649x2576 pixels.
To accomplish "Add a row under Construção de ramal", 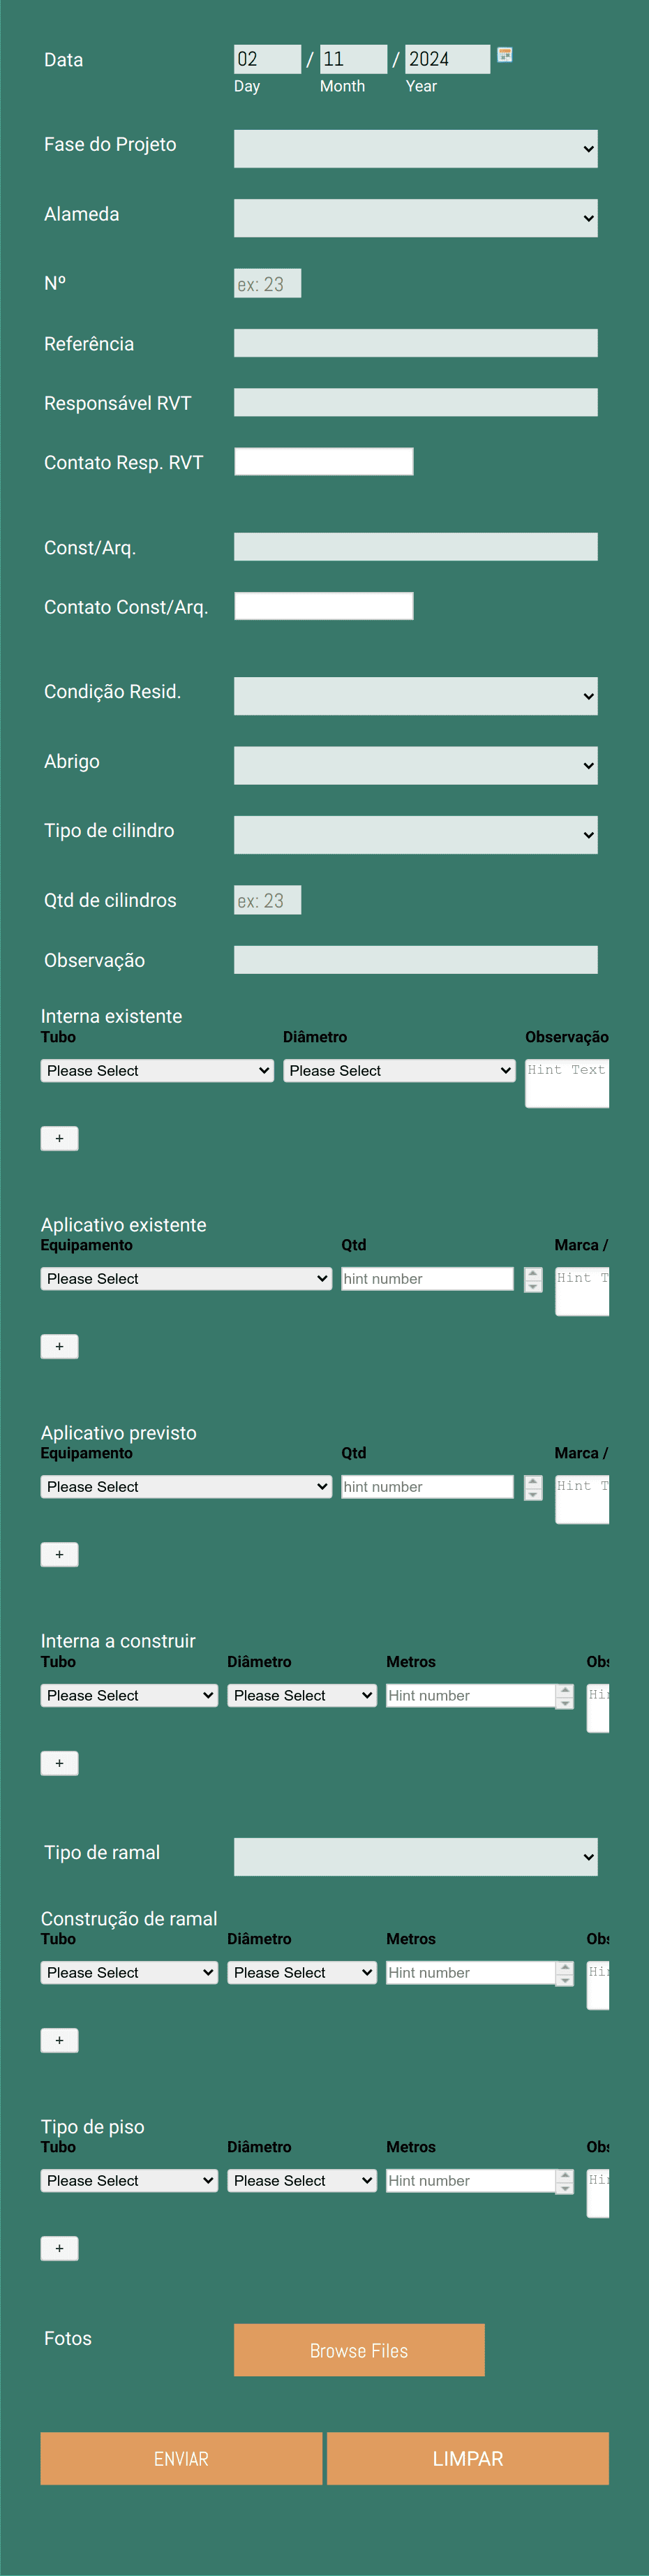I will [x=59, y=2040].
